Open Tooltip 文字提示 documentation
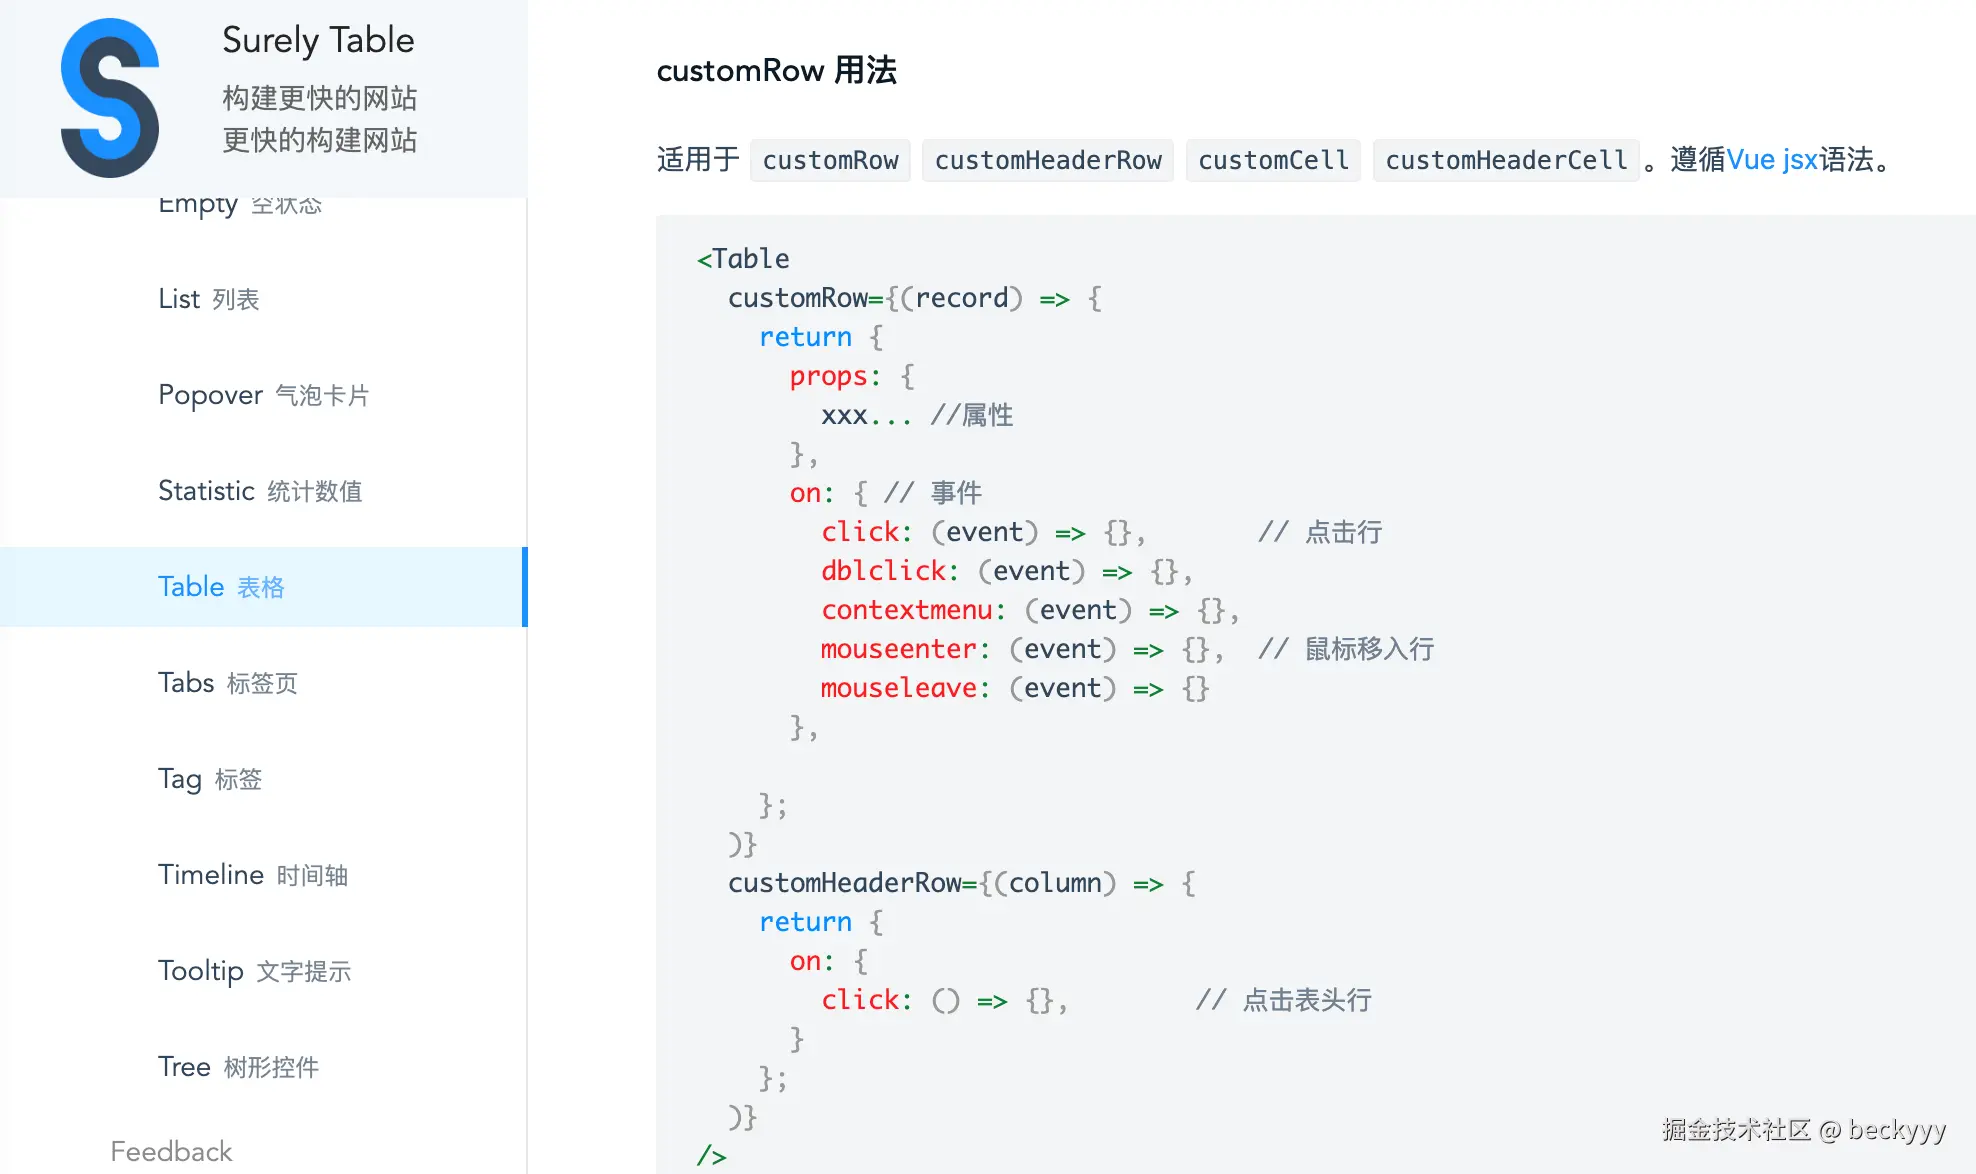 pos(254,971)
